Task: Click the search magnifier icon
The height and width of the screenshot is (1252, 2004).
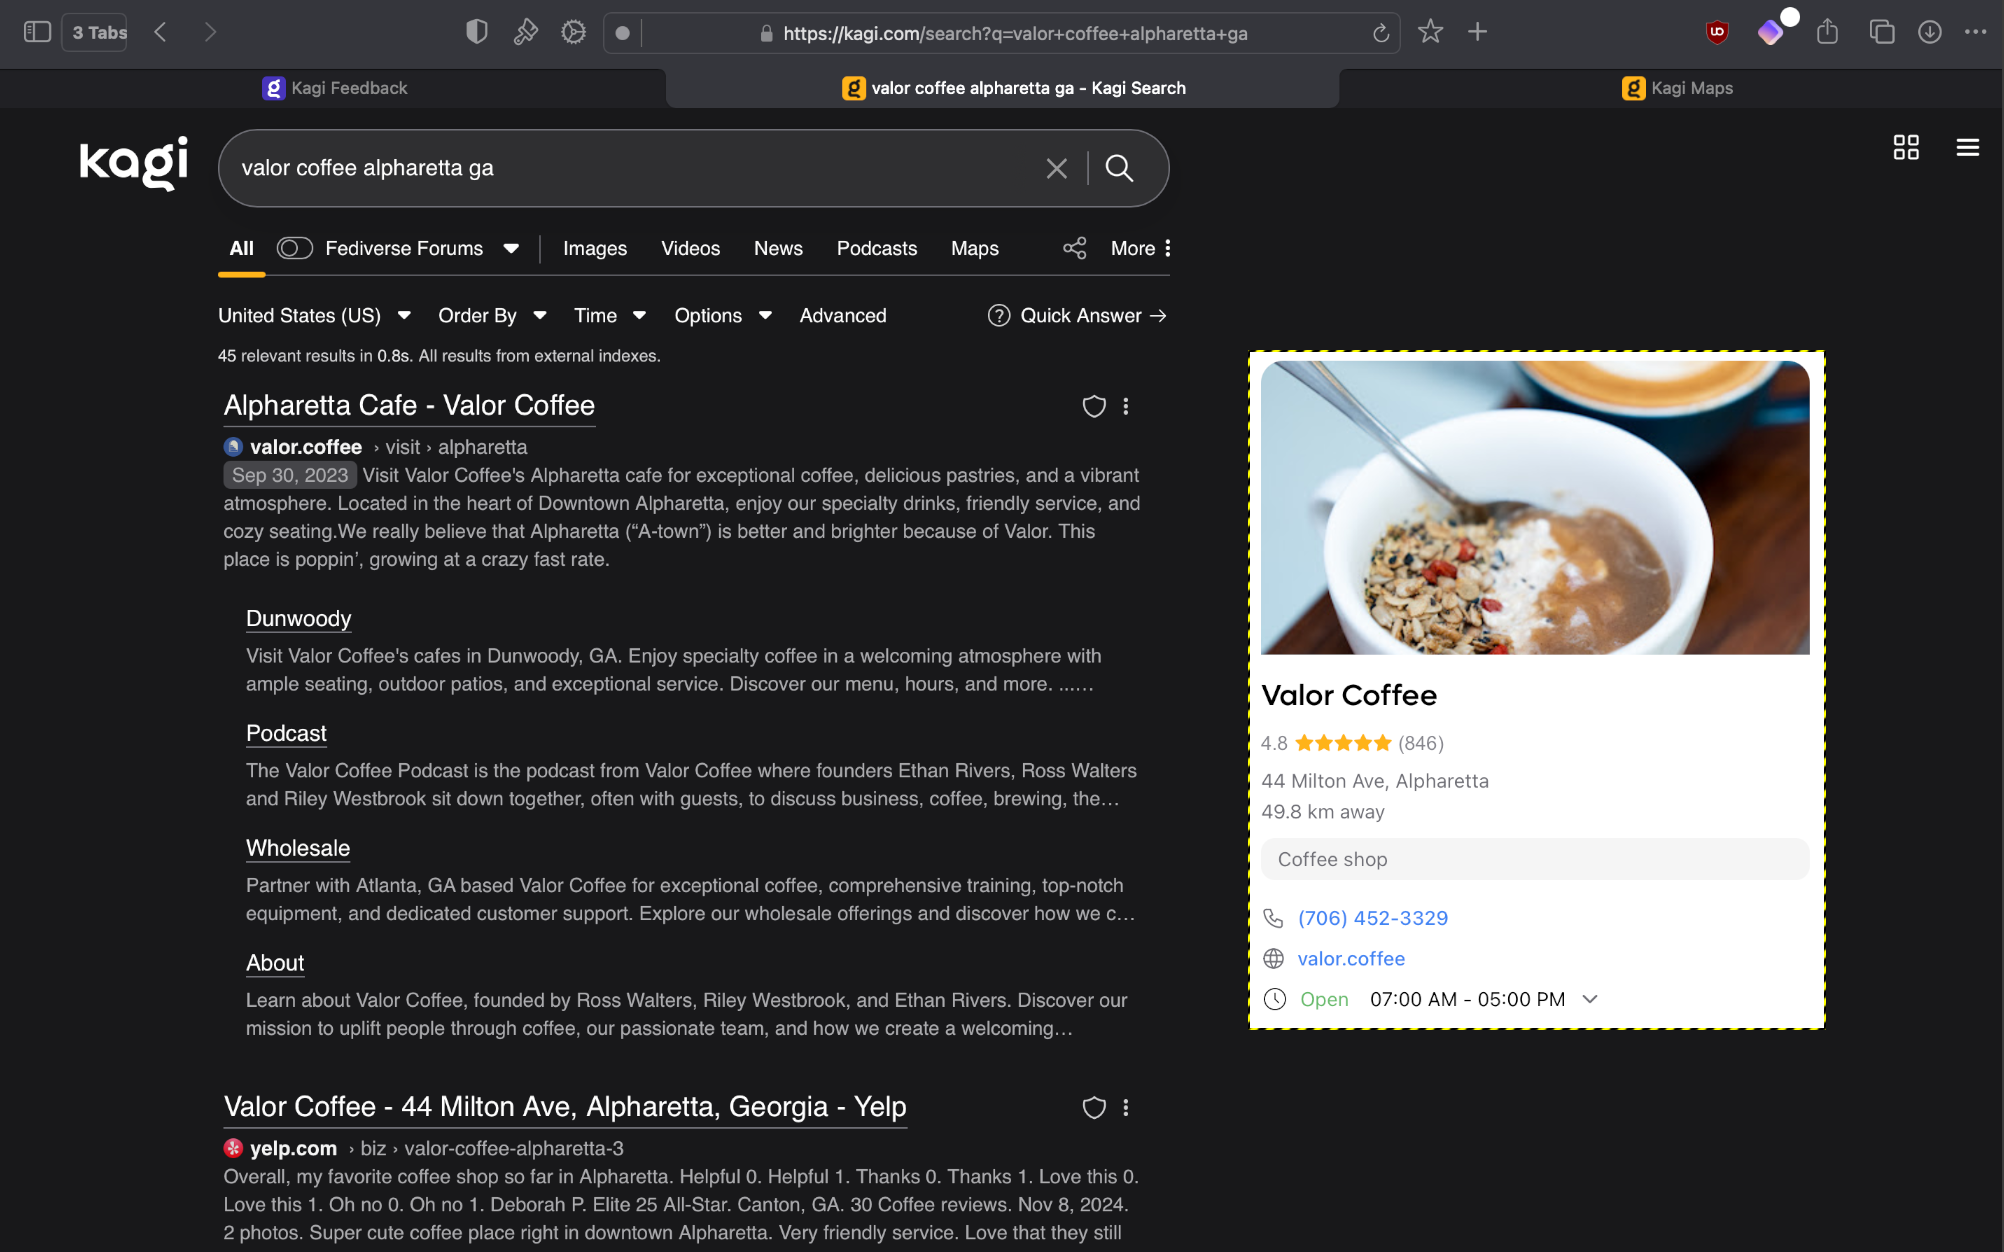Action: 1119,168
